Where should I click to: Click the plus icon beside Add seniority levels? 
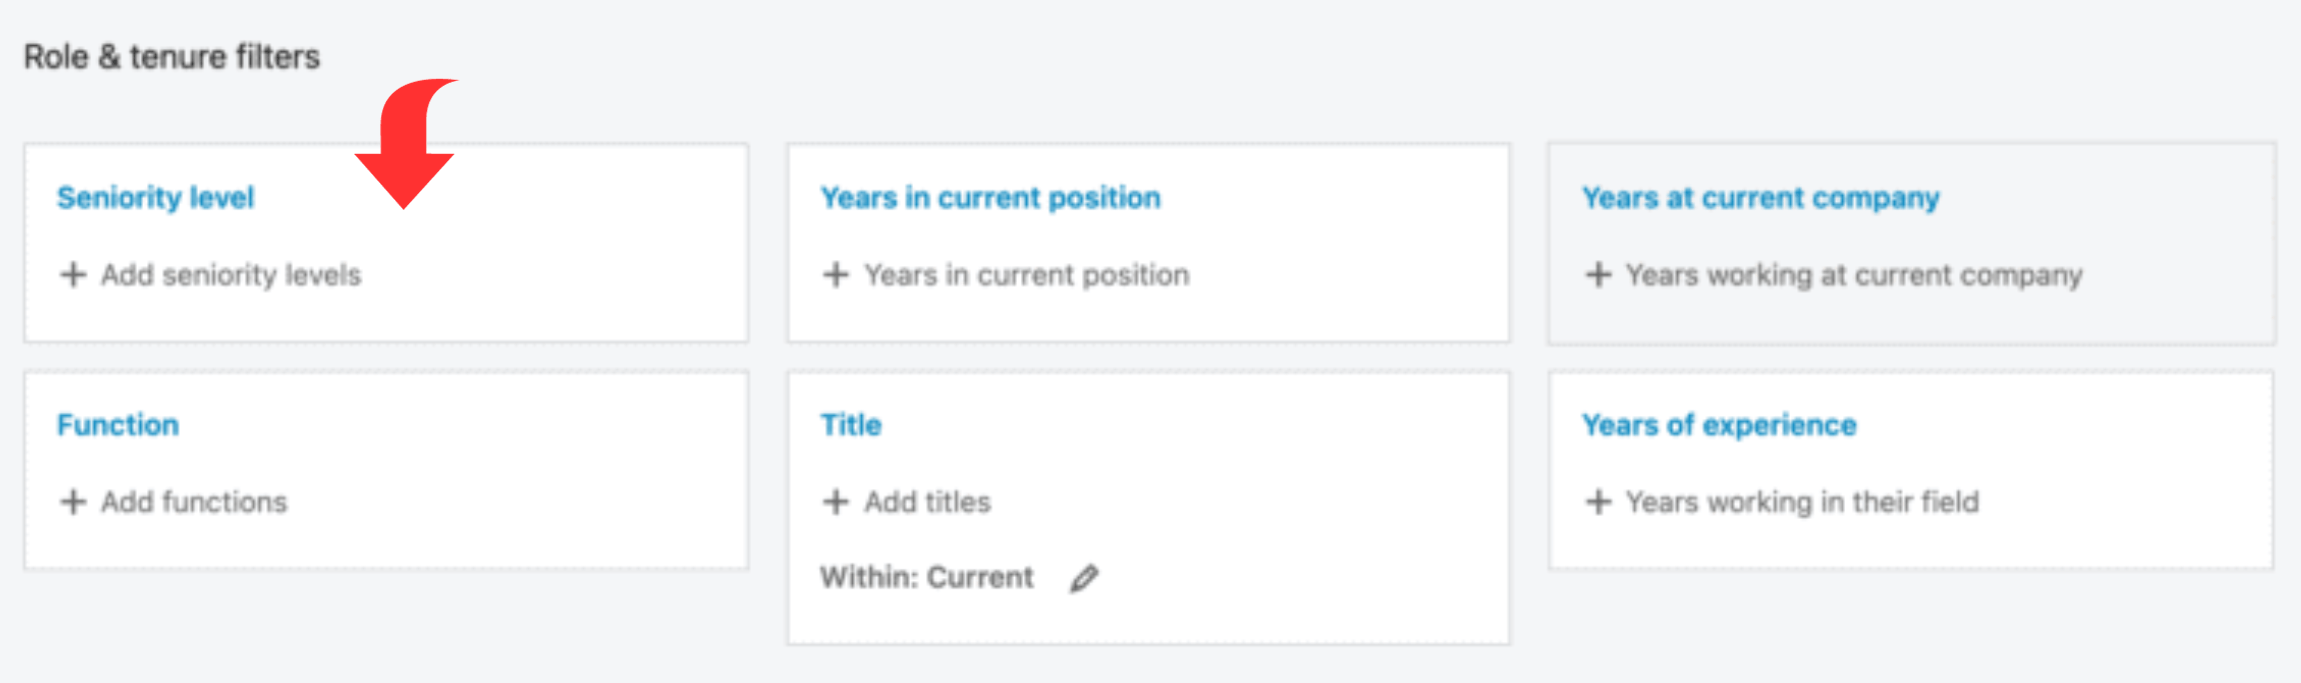[x=73, y=274]
